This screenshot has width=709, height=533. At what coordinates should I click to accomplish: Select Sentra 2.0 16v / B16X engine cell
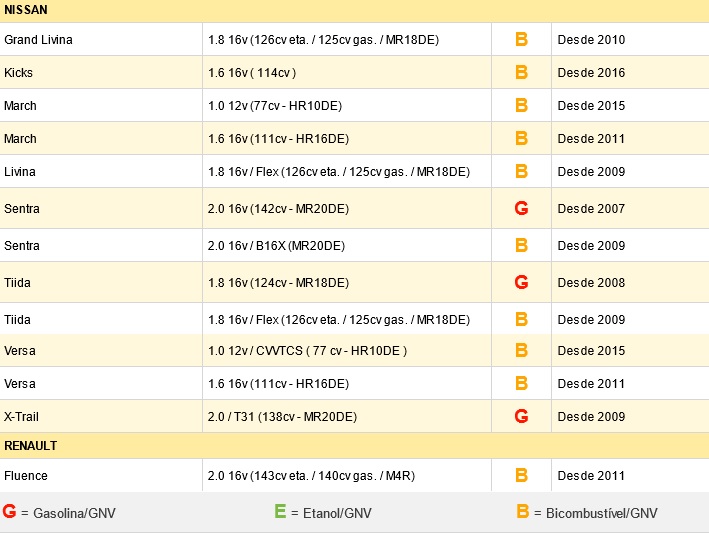pos(347,245)
